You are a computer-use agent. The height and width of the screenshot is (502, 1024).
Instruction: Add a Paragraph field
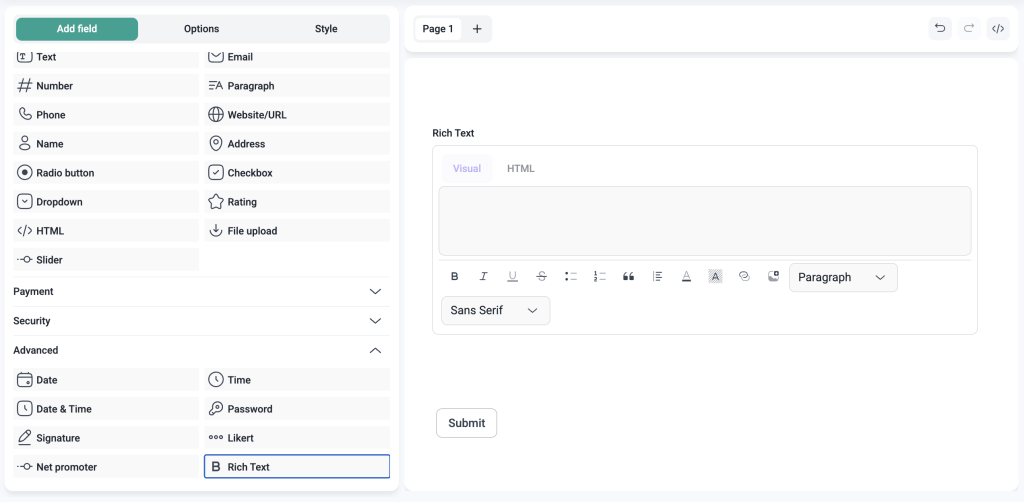click(x=297, y=86)
